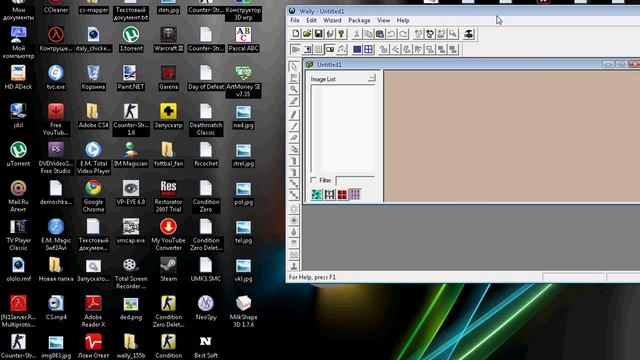The width and height of the screenshot is (640, 360).
Task: Click 'For Help, press F1' status text
Action: point(312,277)
